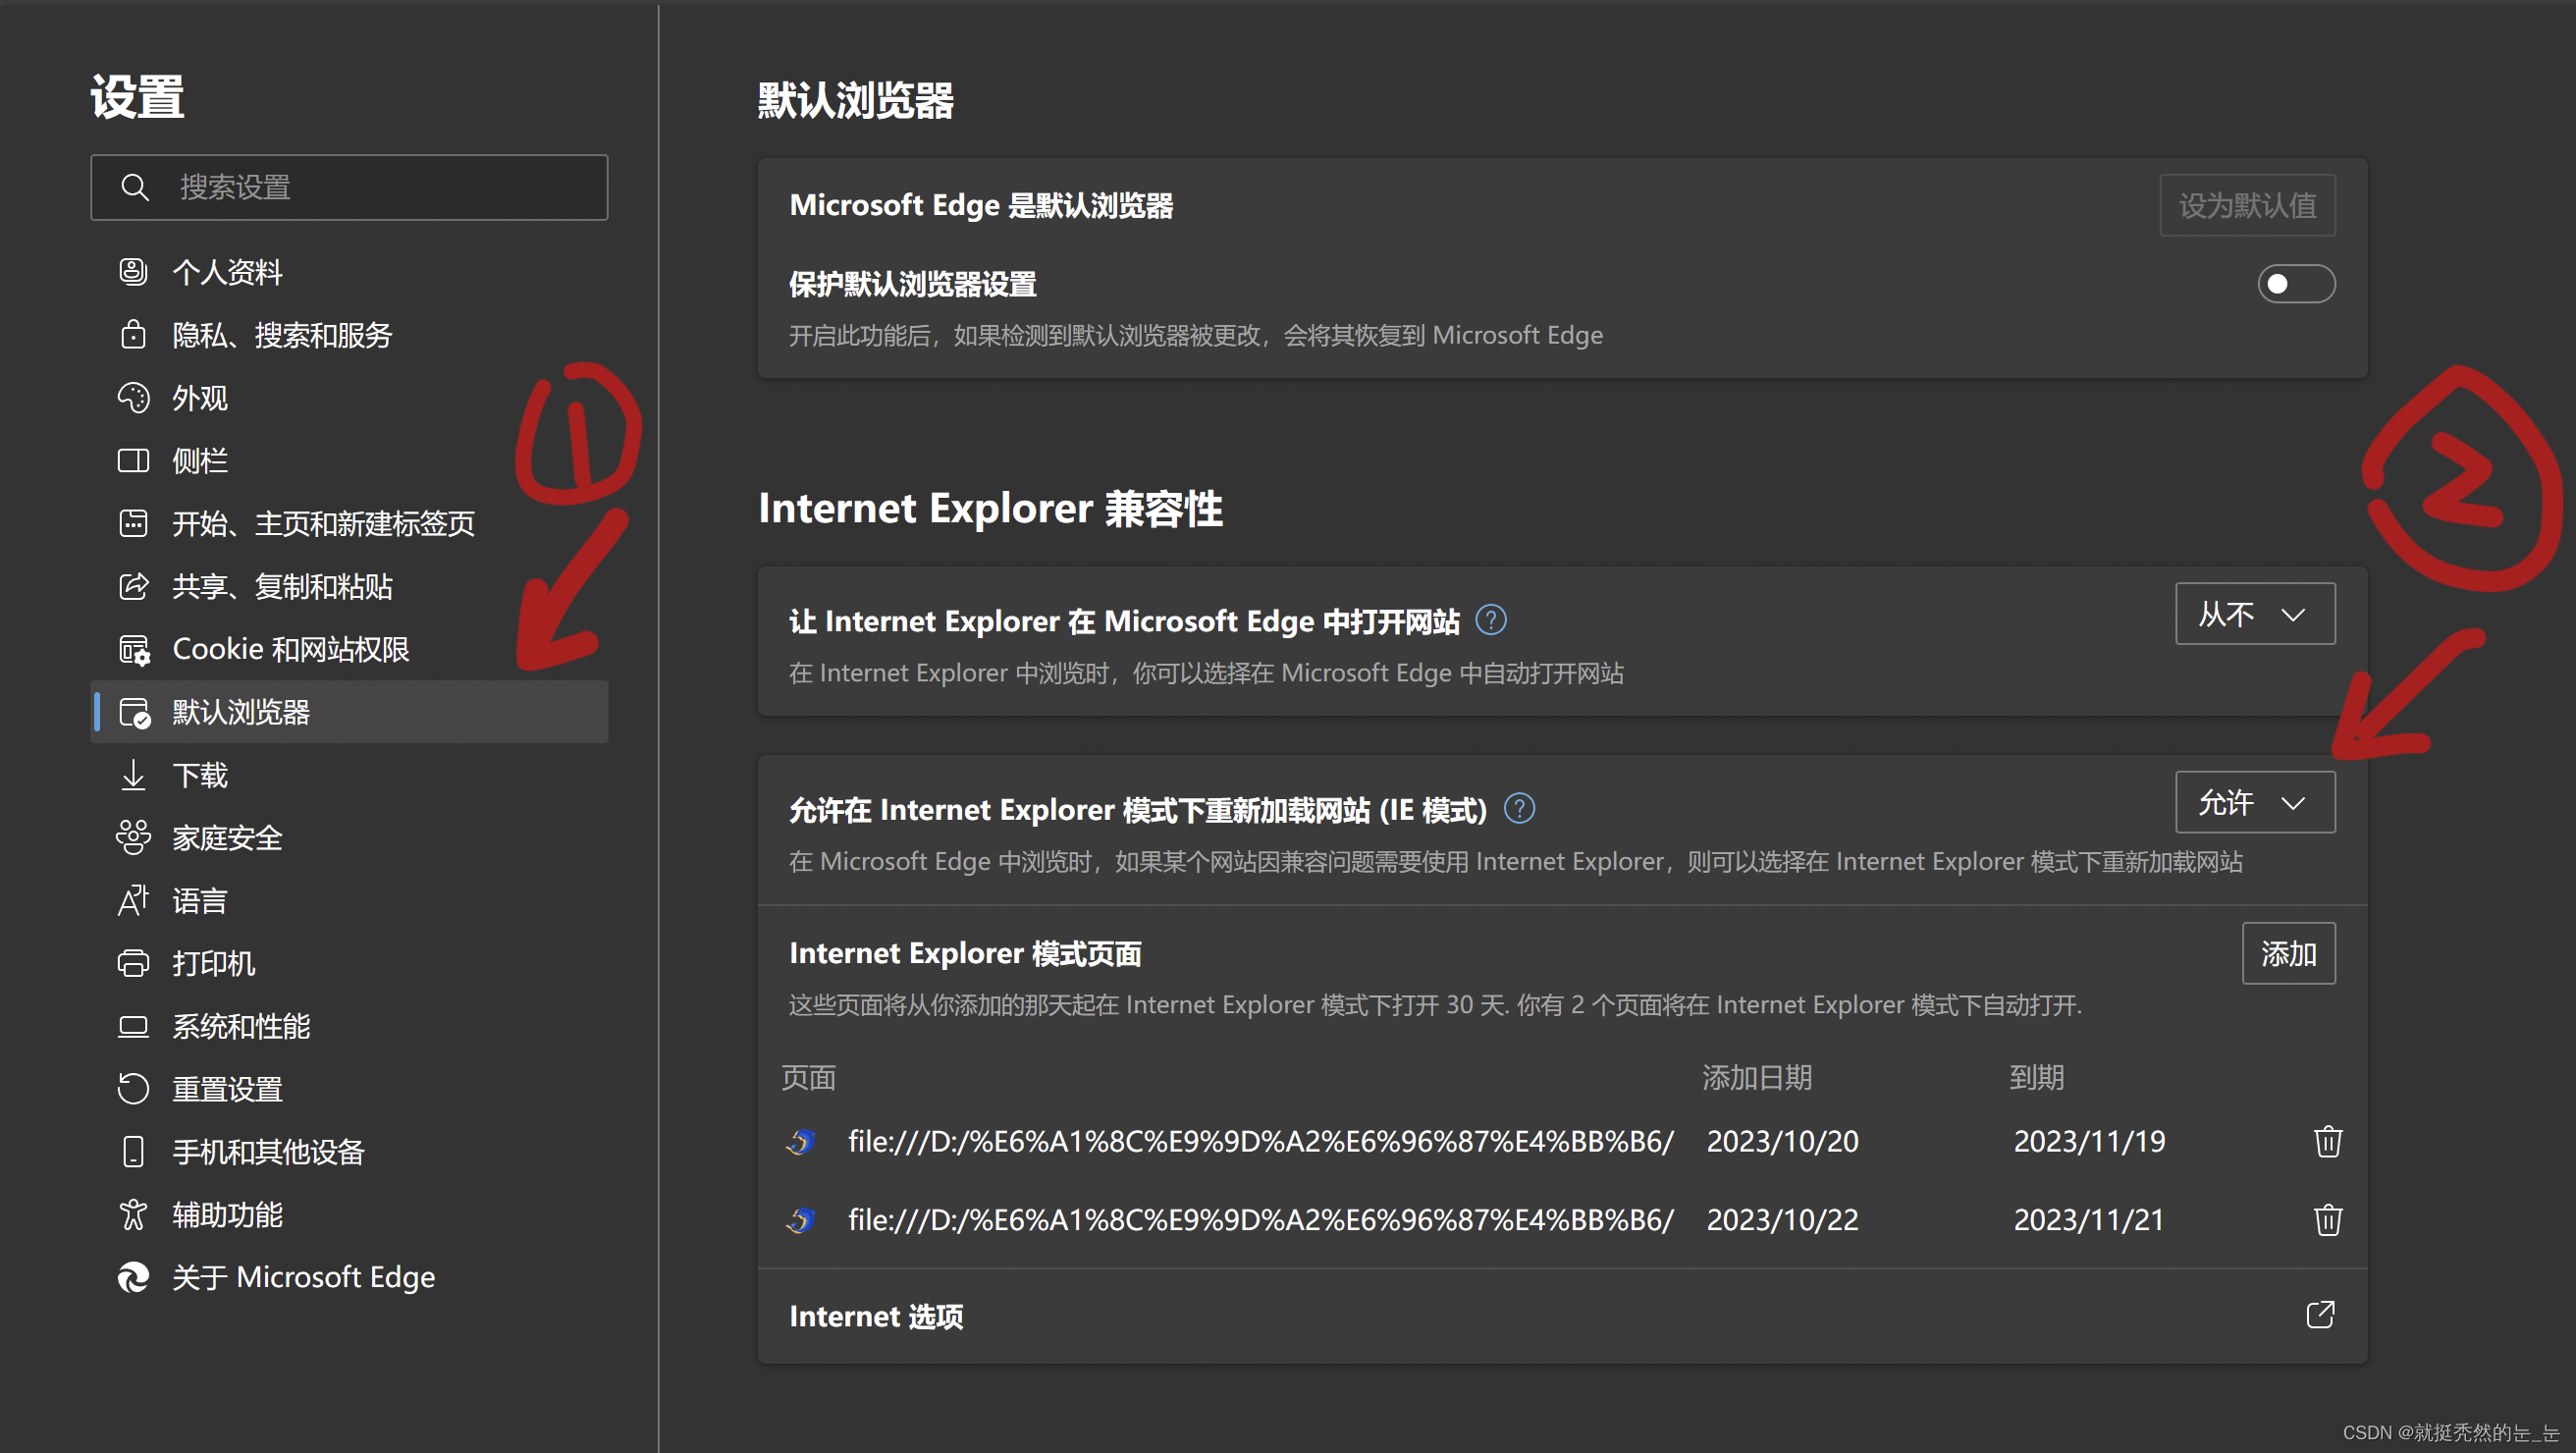Open the 允许 dropdown for IE mode
This screenshot has width=2576, height=1453.
pyautogui.click(x=2254, y=802)
